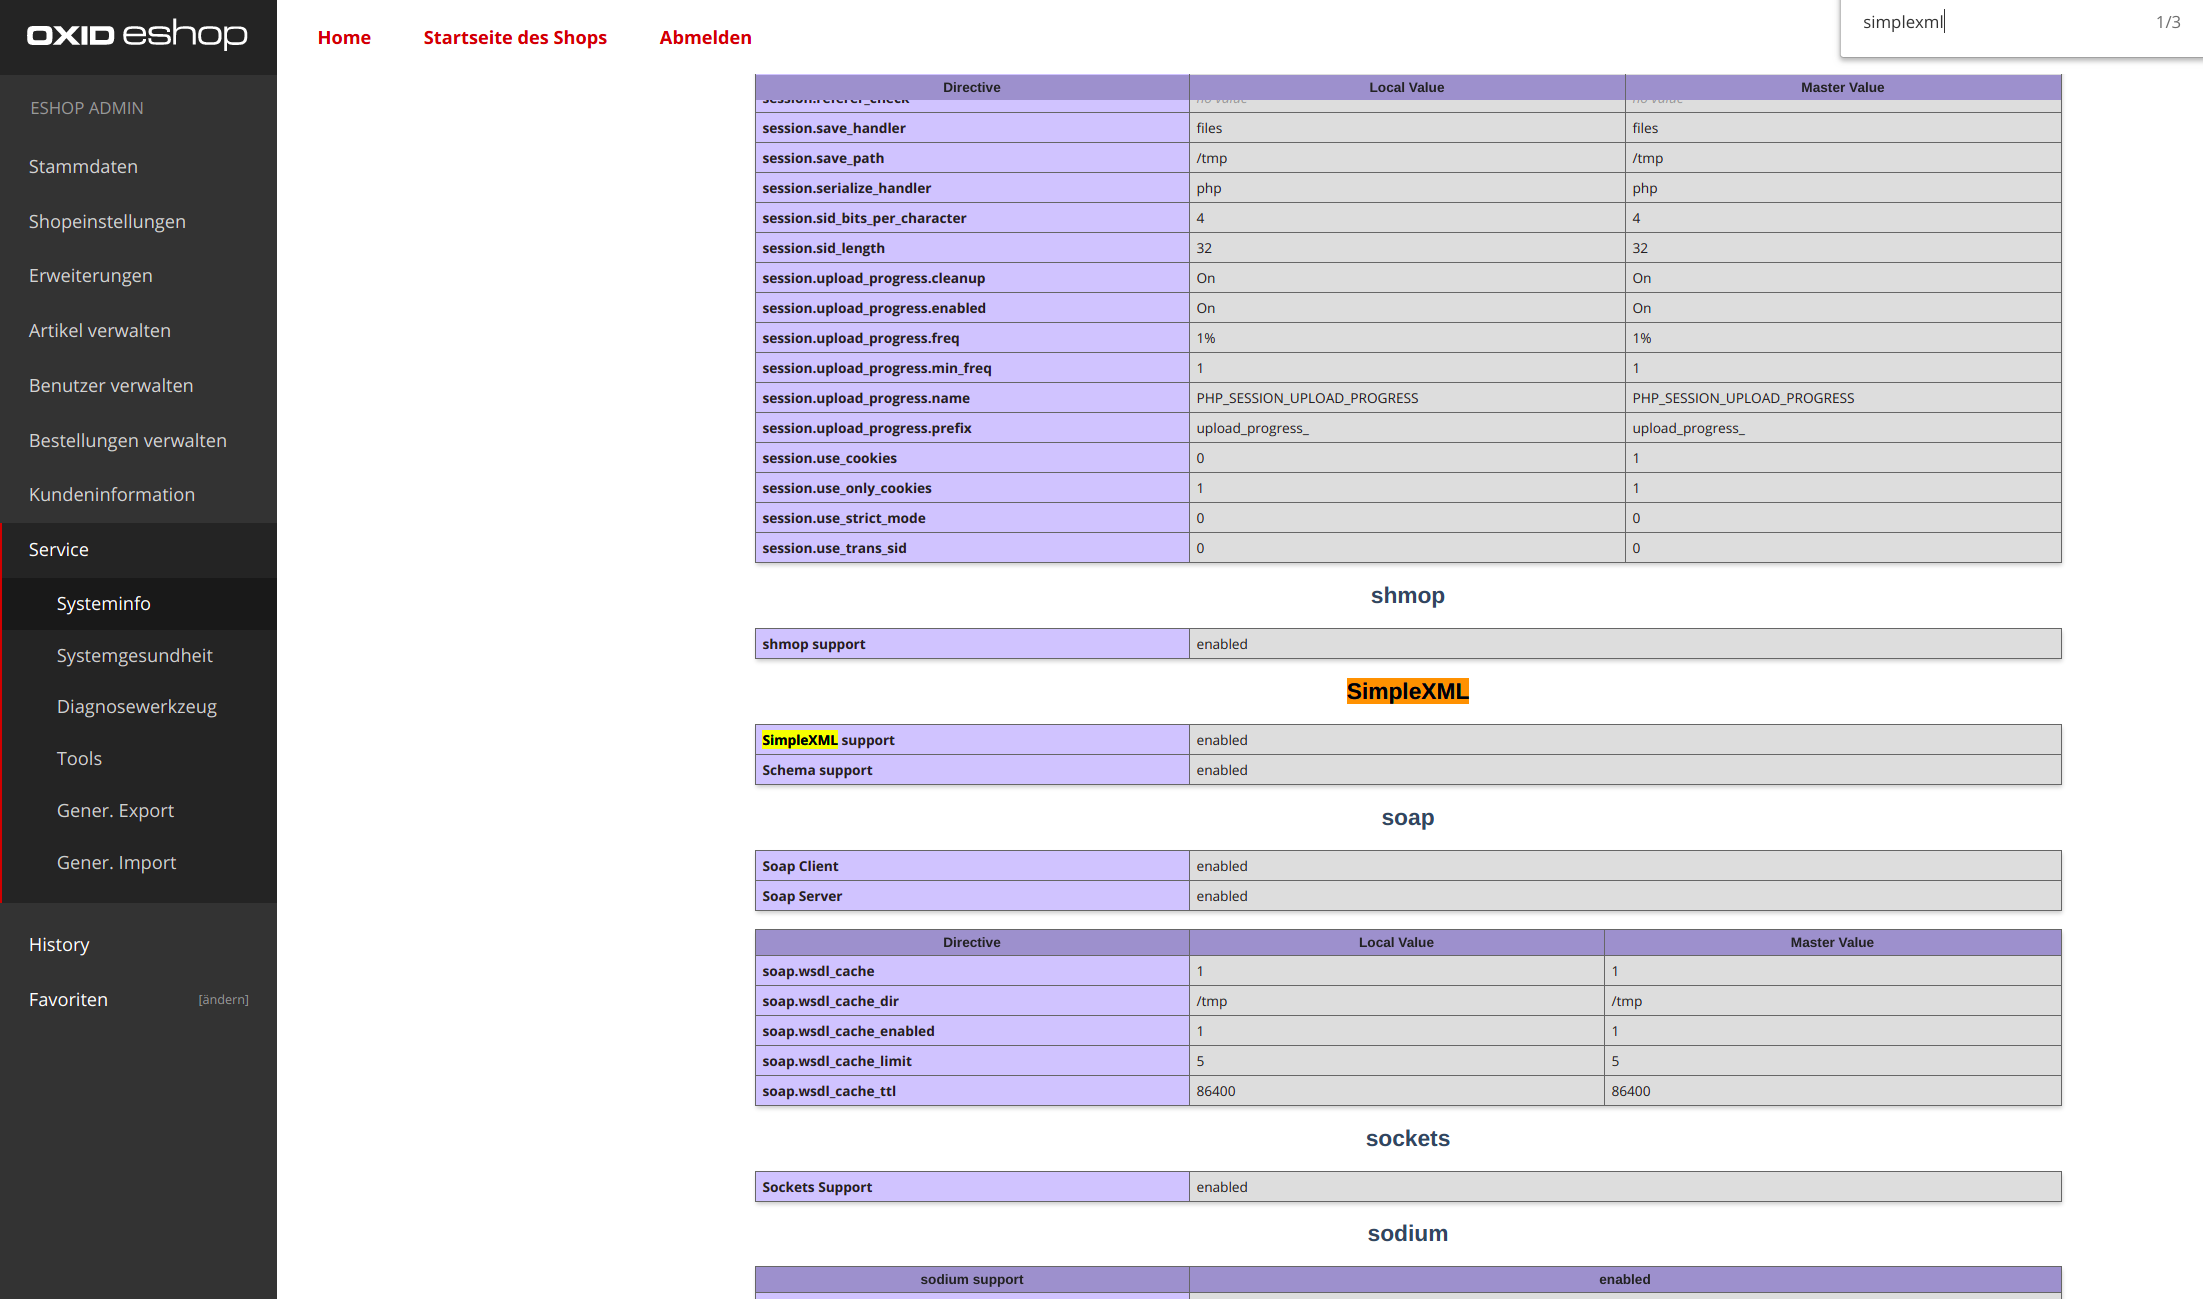Screen dimensions: 2203x1299
Task: Click the soap.wsdl_cache directive
Action: (x=818, y=971)
